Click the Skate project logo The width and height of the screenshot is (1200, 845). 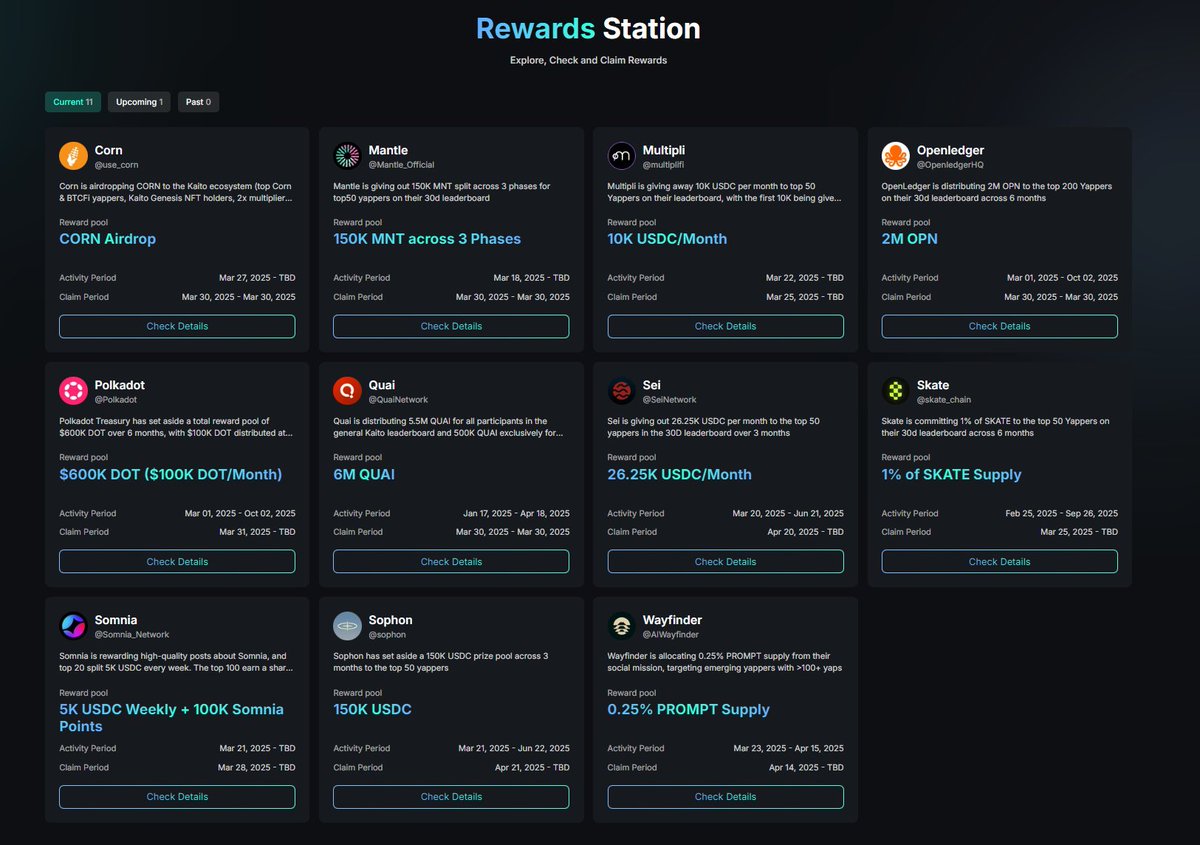(x=894, y=392)
